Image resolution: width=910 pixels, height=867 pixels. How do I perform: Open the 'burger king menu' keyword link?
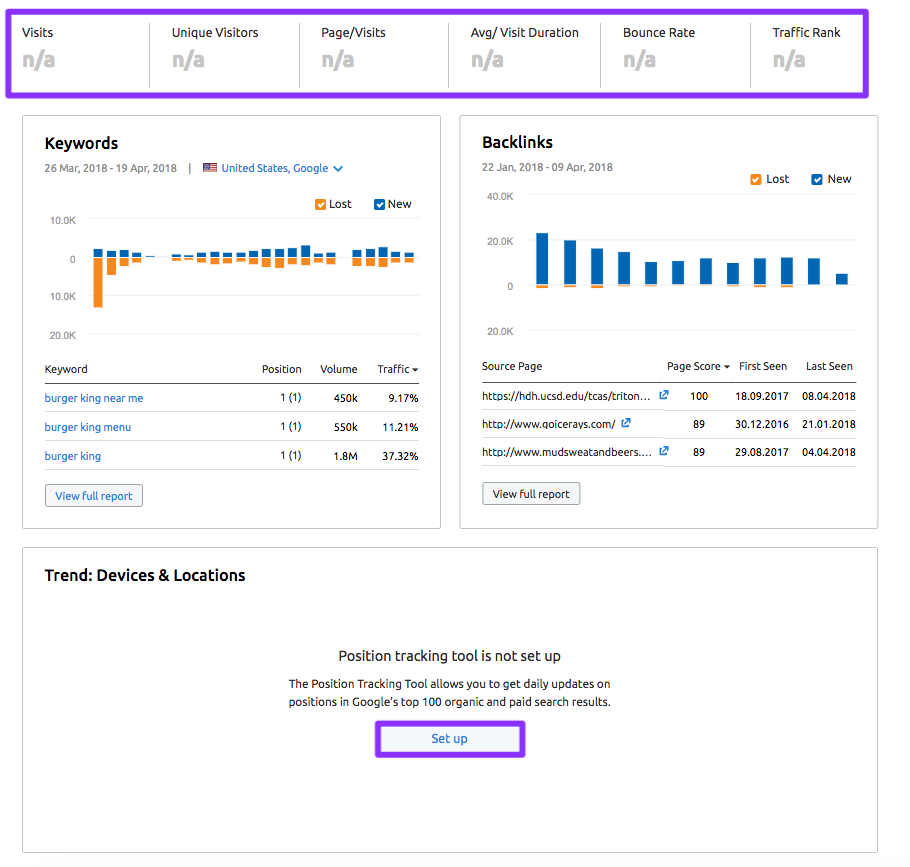point(88,427)
